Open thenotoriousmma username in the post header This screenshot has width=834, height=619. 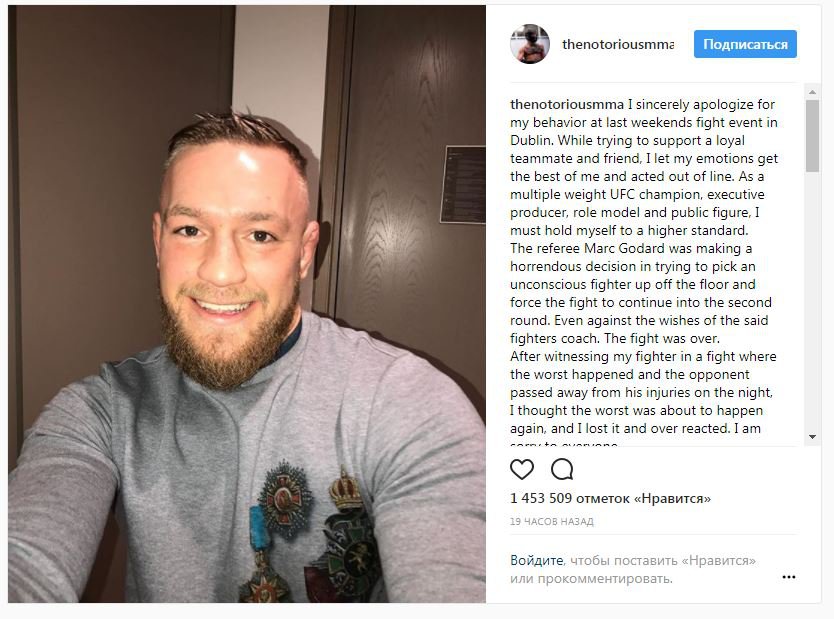618,44
